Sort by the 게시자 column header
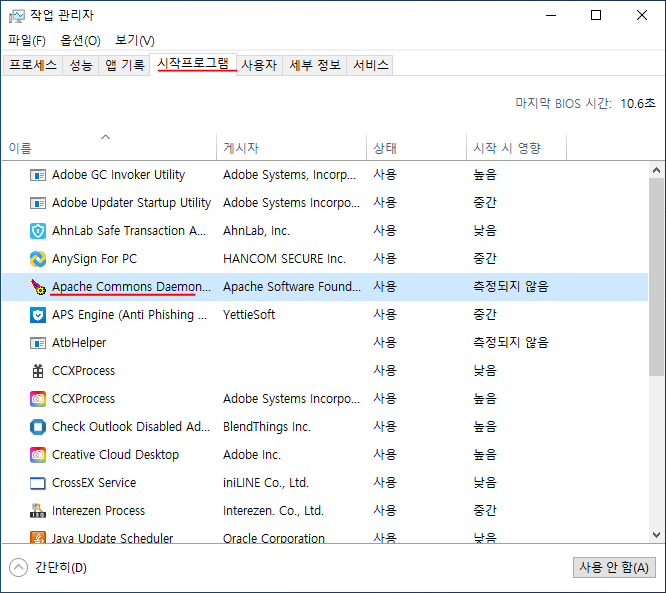 point(291,147)
